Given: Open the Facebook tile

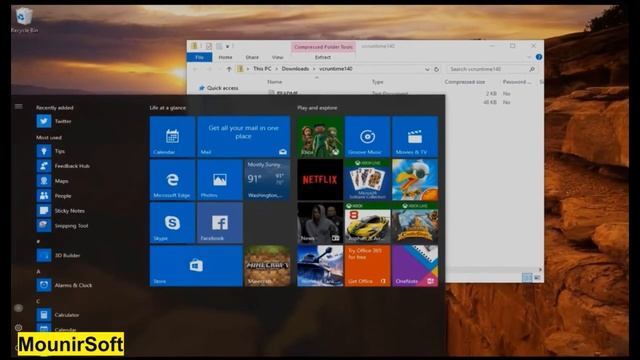Looking at the screenshot, I should [220, 223].
